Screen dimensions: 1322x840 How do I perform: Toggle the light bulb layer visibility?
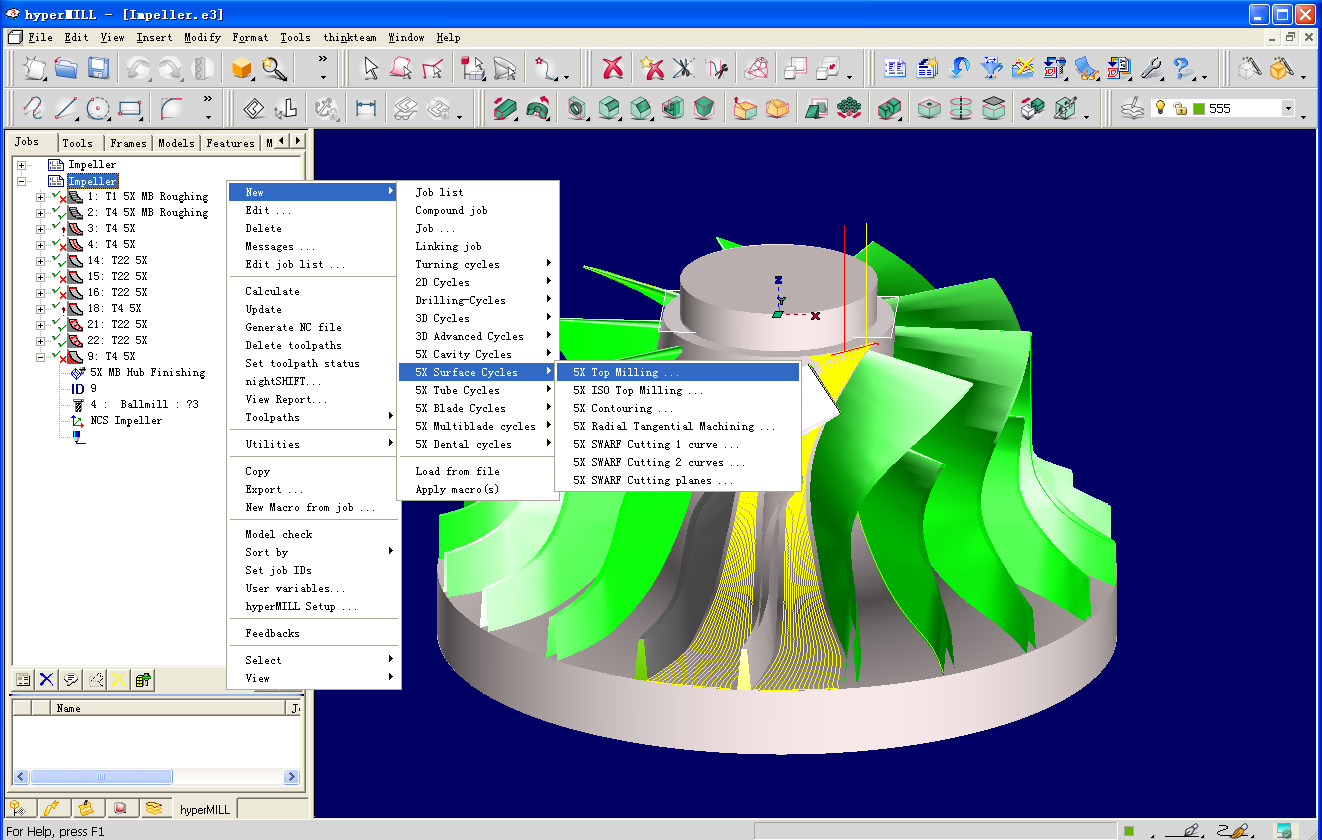pyautogui.click(x=1160, y=108)
